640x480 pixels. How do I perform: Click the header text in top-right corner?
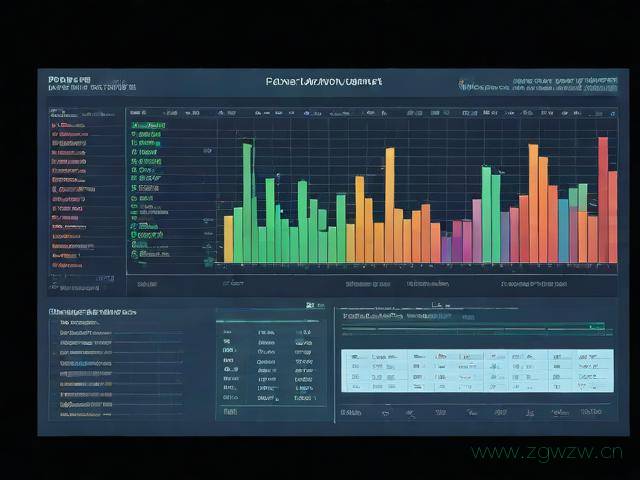(x=564, y=81)
